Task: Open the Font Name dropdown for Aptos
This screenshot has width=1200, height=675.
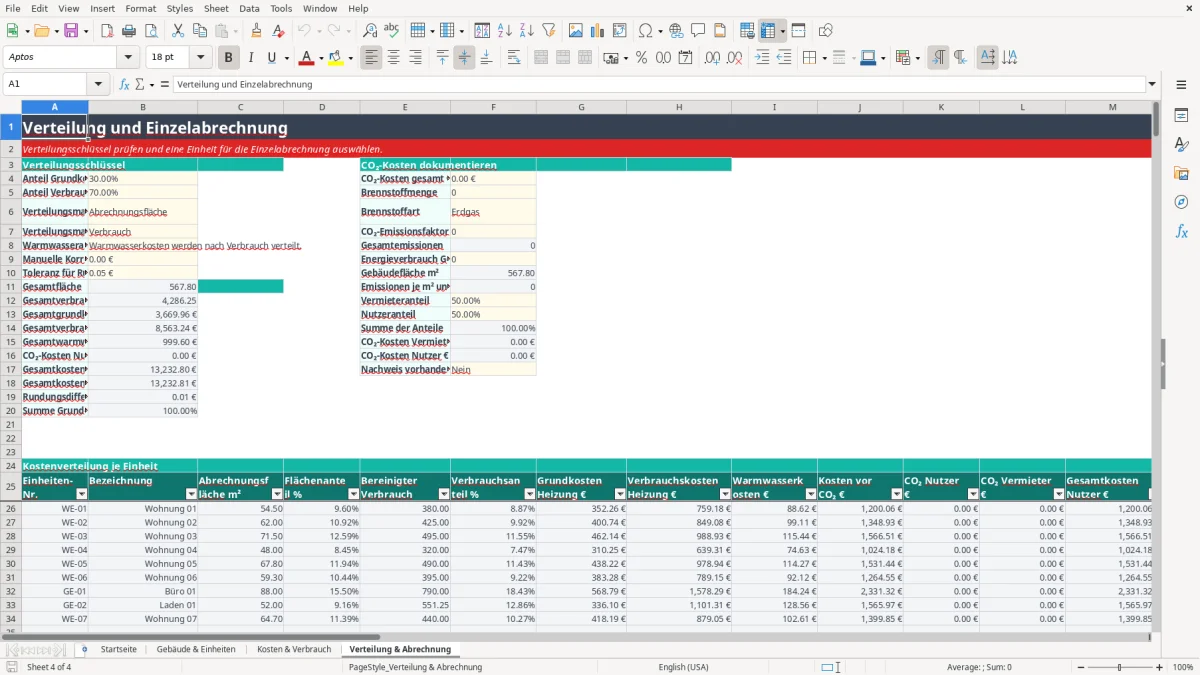Action: coord(128,58)
